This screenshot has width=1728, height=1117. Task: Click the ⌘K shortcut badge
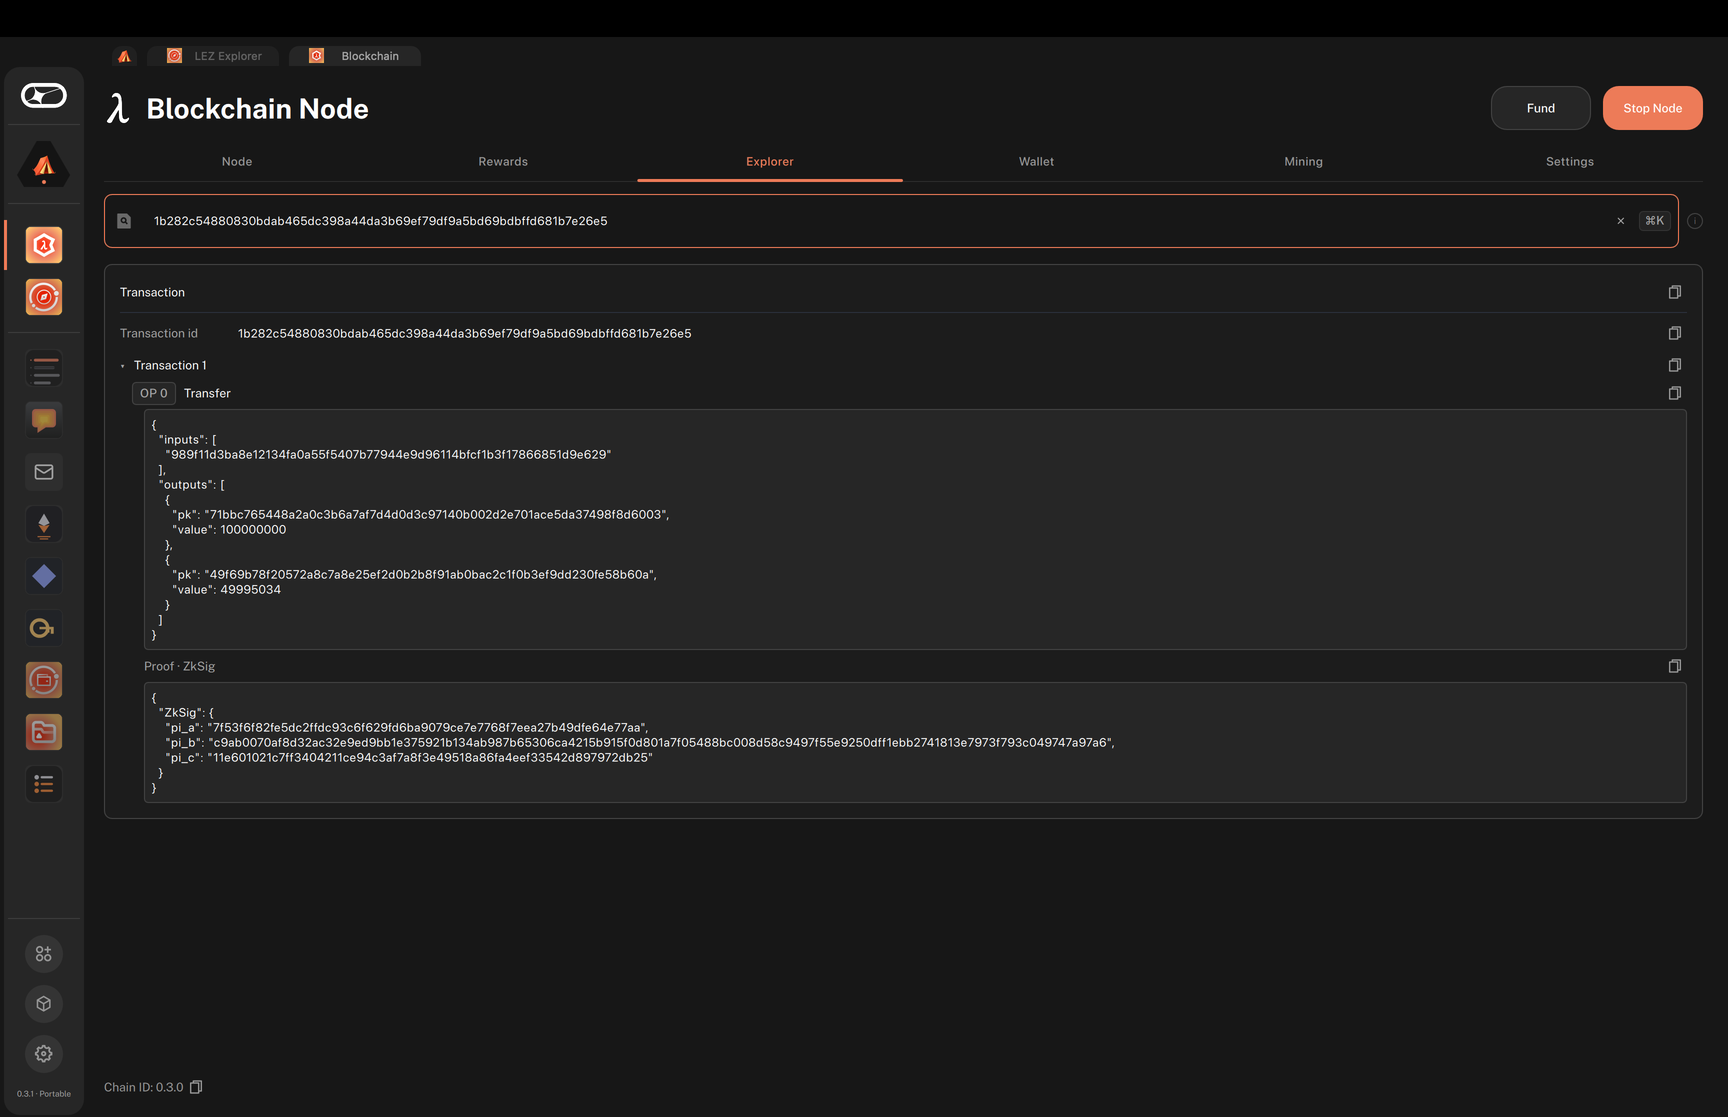click(1655, 221)
